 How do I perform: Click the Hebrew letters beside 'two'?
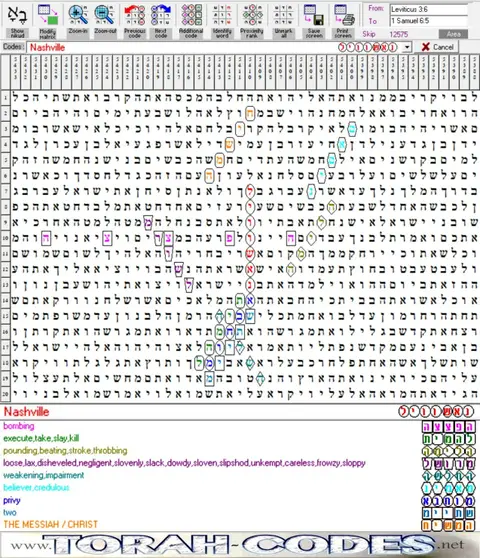(449, 513)
